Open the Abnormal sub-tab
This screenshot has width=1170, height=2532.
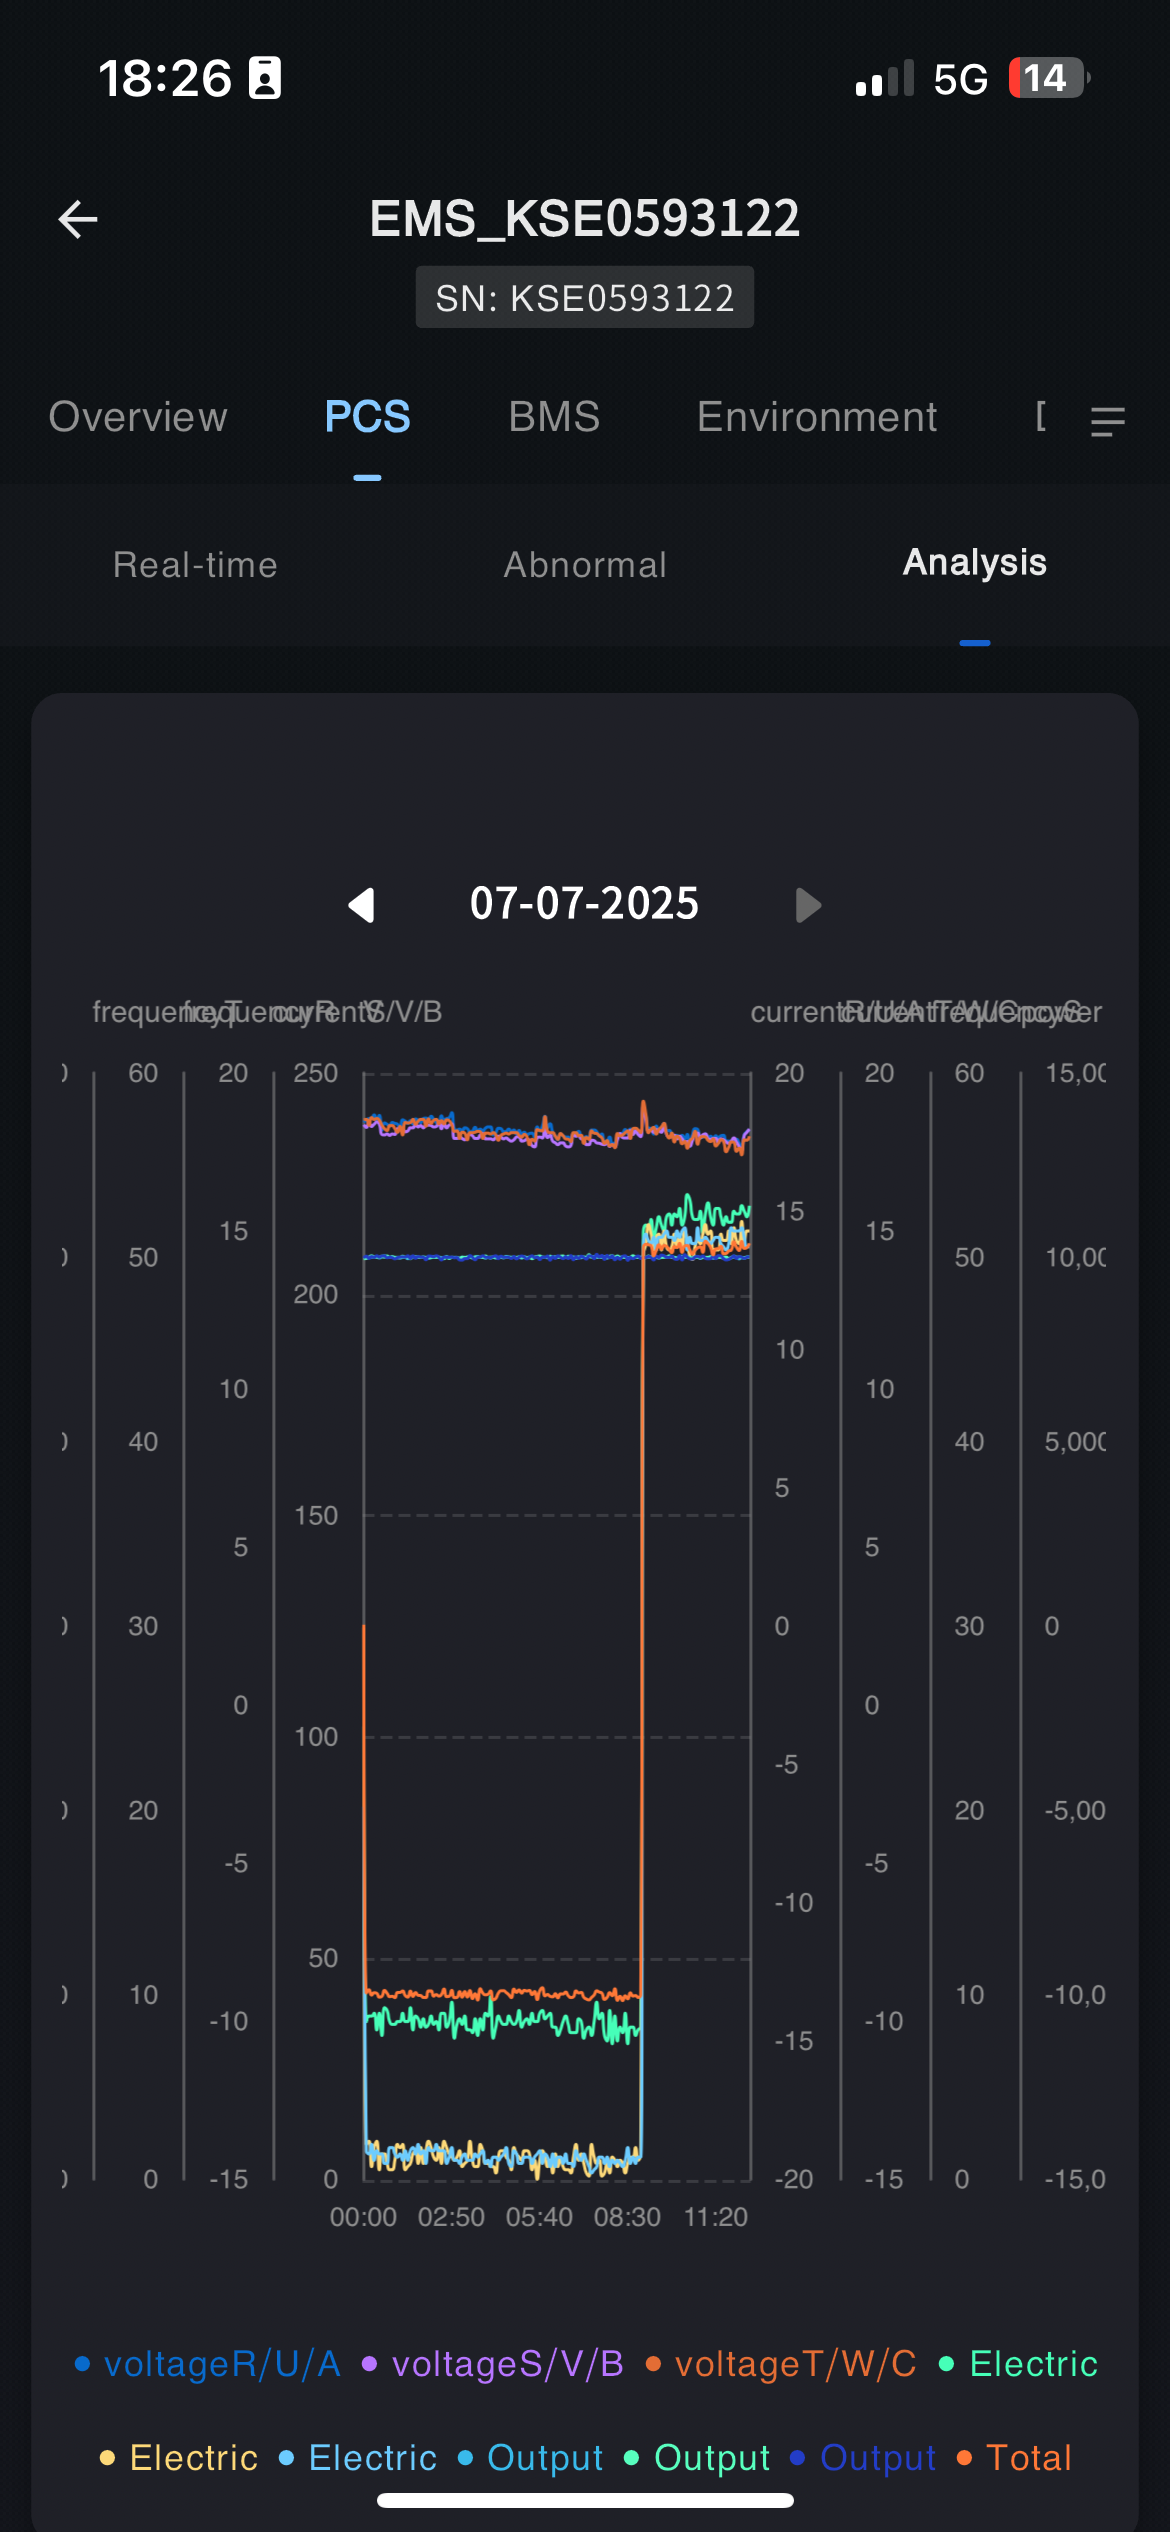pyautogui.click(x=585, y=565)
